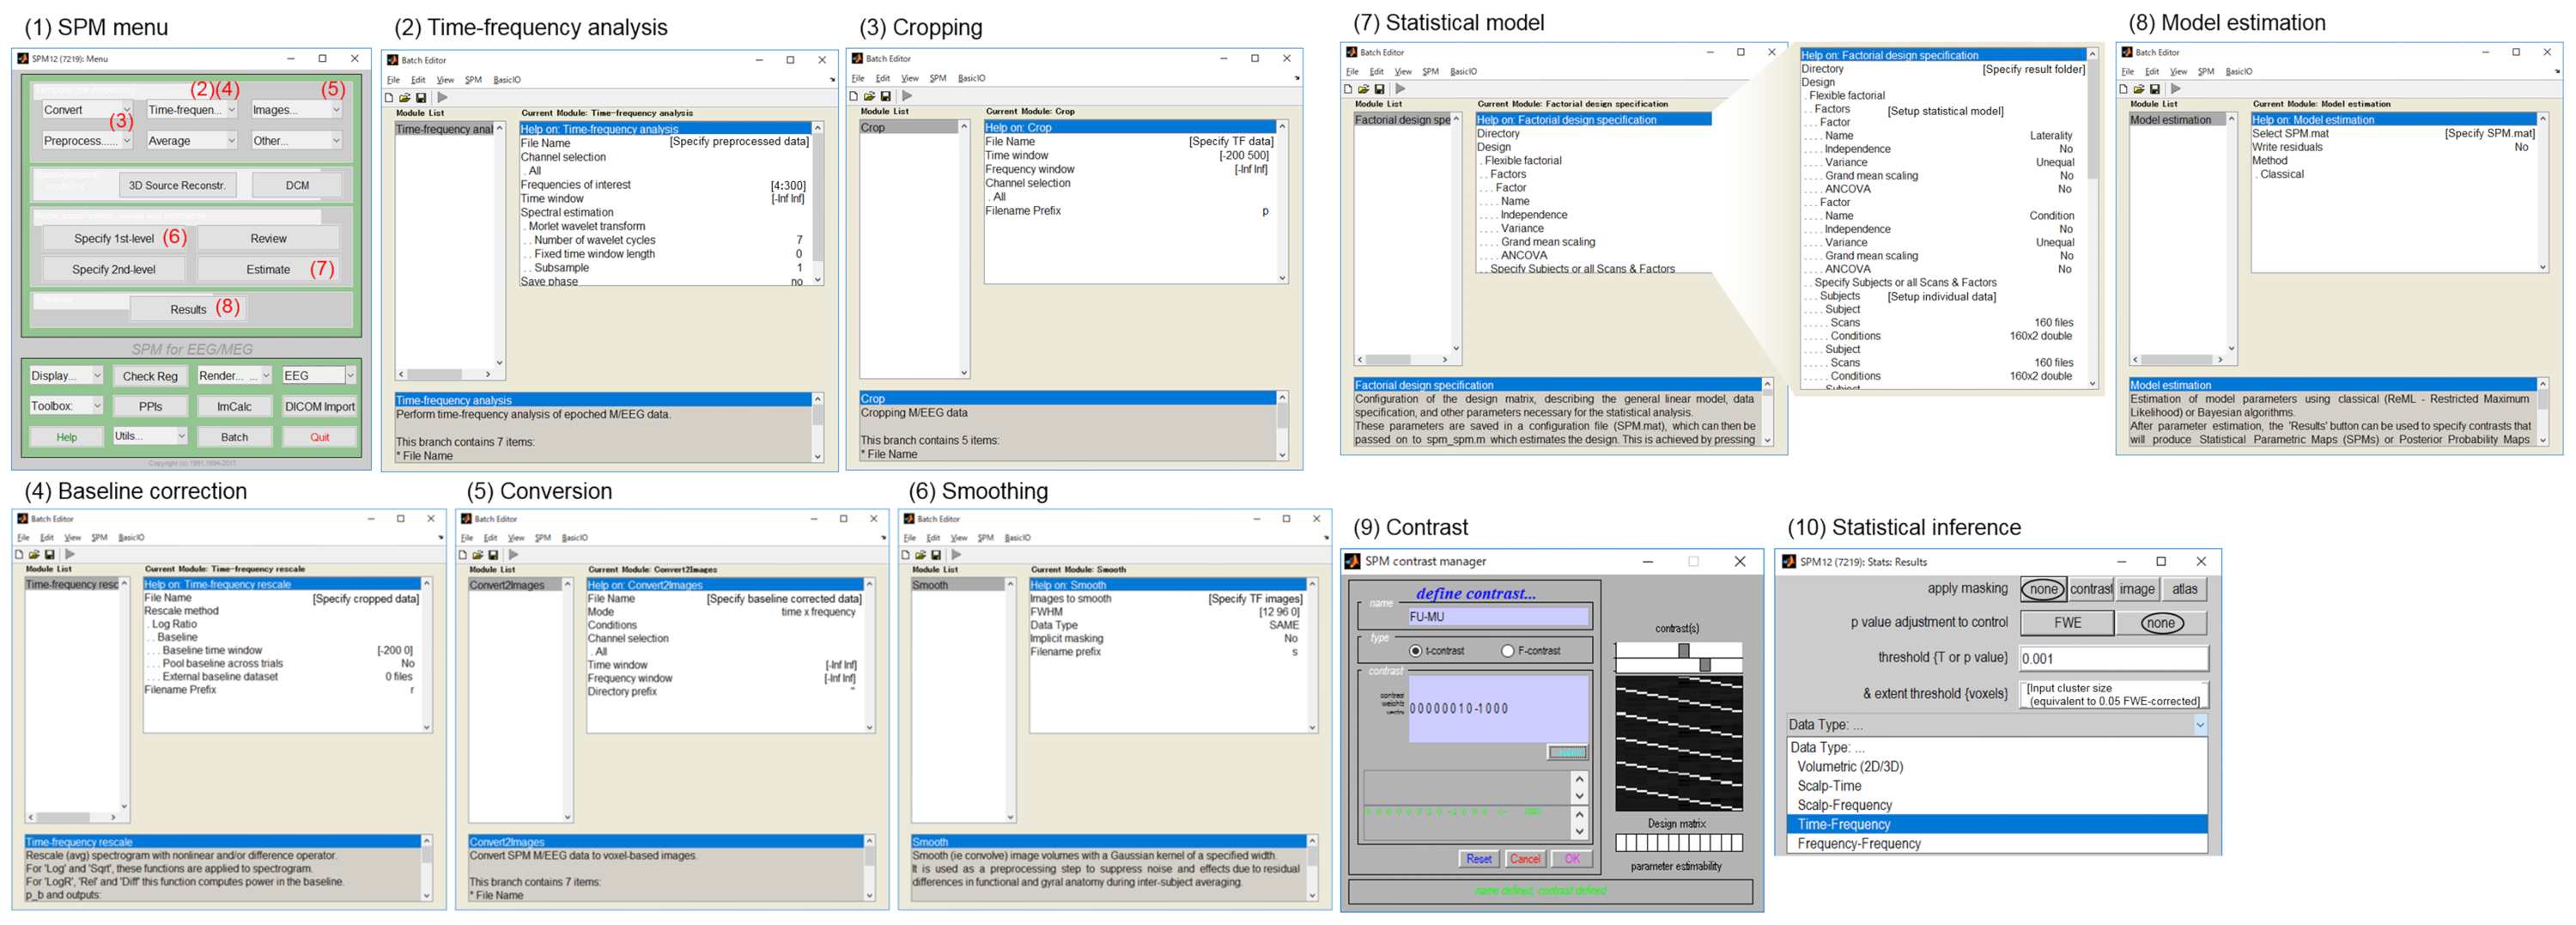
Task: Expand the Display dropdown in SPM menu
Action: pyautogui.click(x=66, y=376)
